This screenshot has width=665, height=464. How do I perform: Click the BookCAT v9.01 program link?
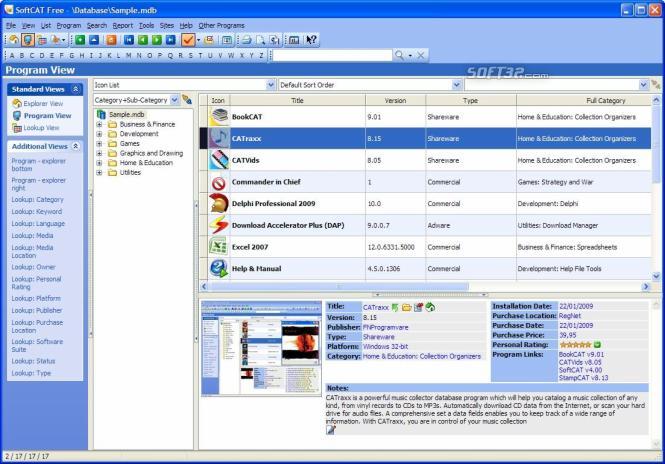point(580,353)
